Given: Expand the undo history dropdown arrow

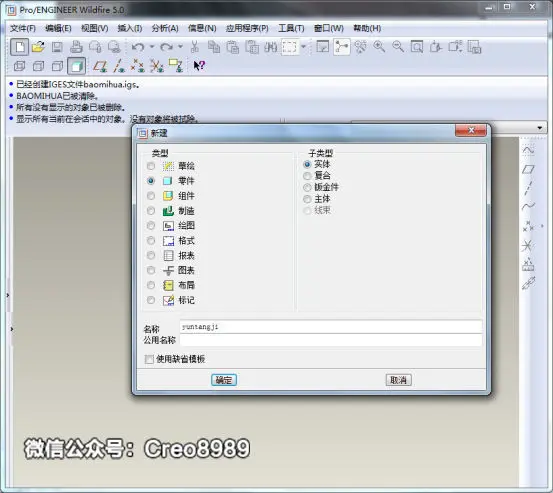Looking at the screenshot, I should coord(152,47).
